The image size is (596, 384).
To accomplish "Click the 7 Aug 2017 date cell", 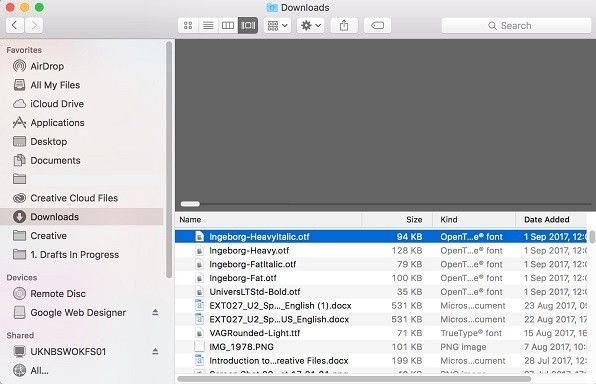I will click(555, 347).
